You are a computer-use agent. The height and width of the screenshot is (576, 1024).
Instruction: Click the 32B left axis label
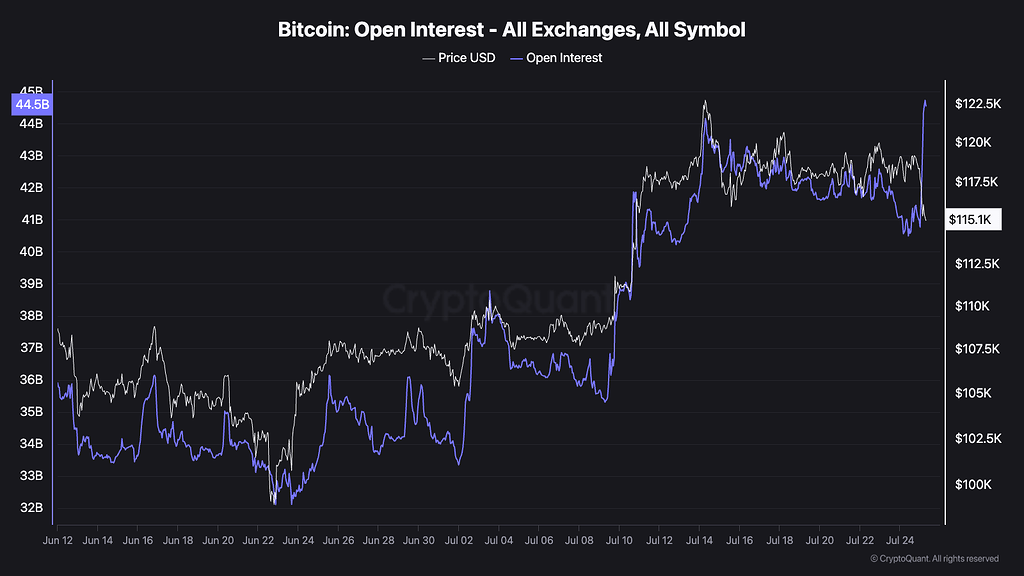click(x=32, y=507)
